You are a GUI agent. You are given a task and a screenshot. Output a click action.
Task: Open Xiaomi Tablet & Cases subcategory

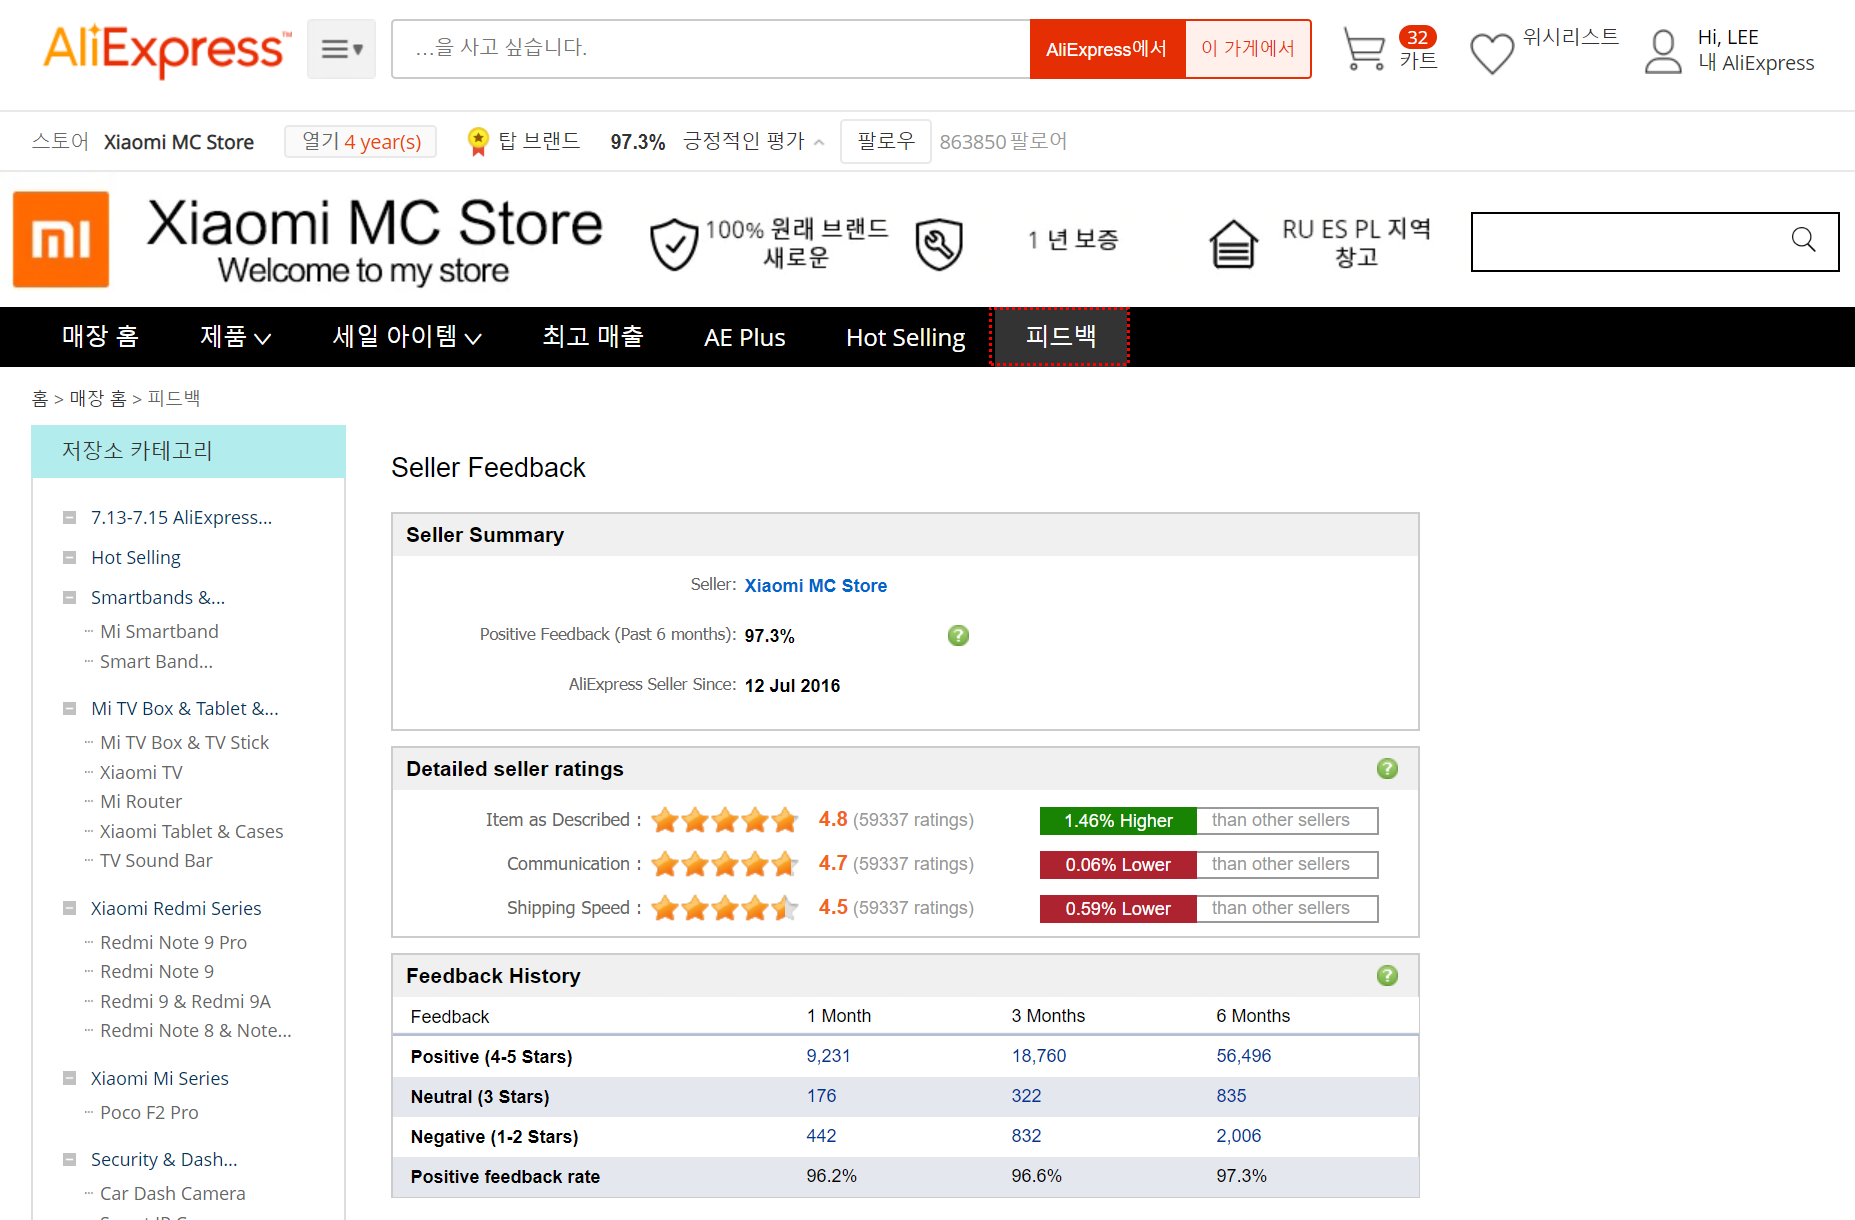click(x=191, y=831)
